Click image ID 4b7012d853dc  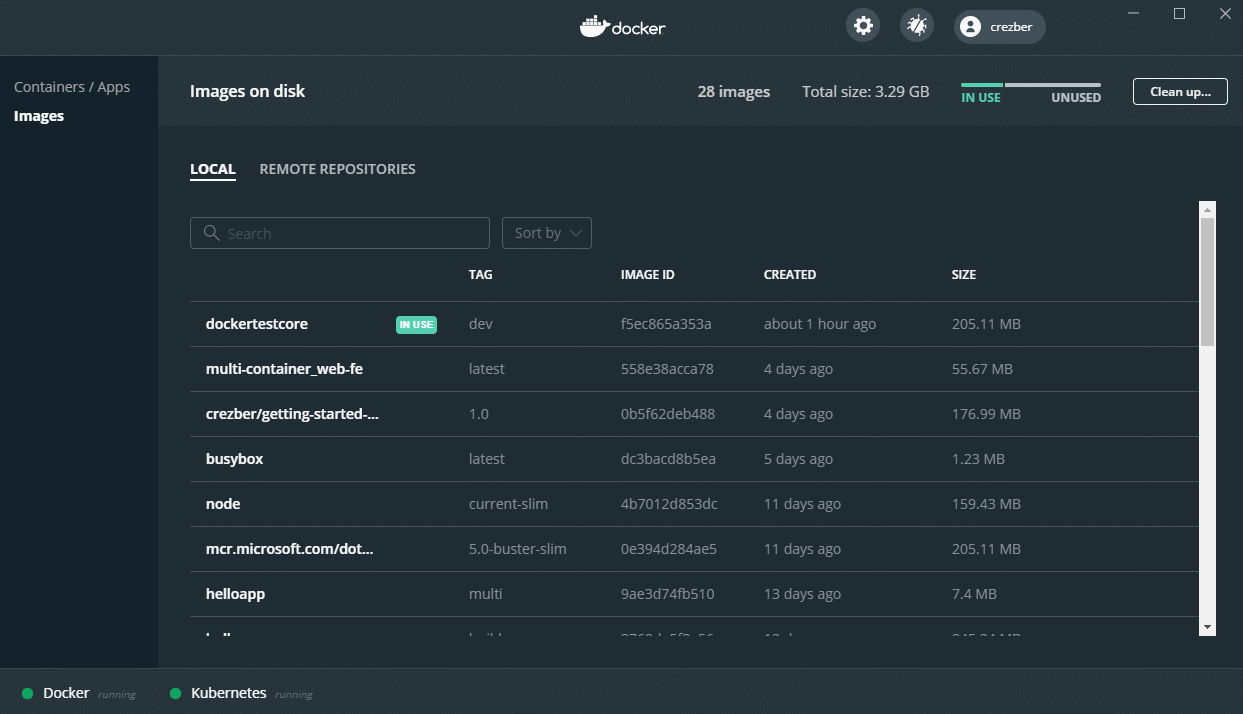tap(669, 504)
